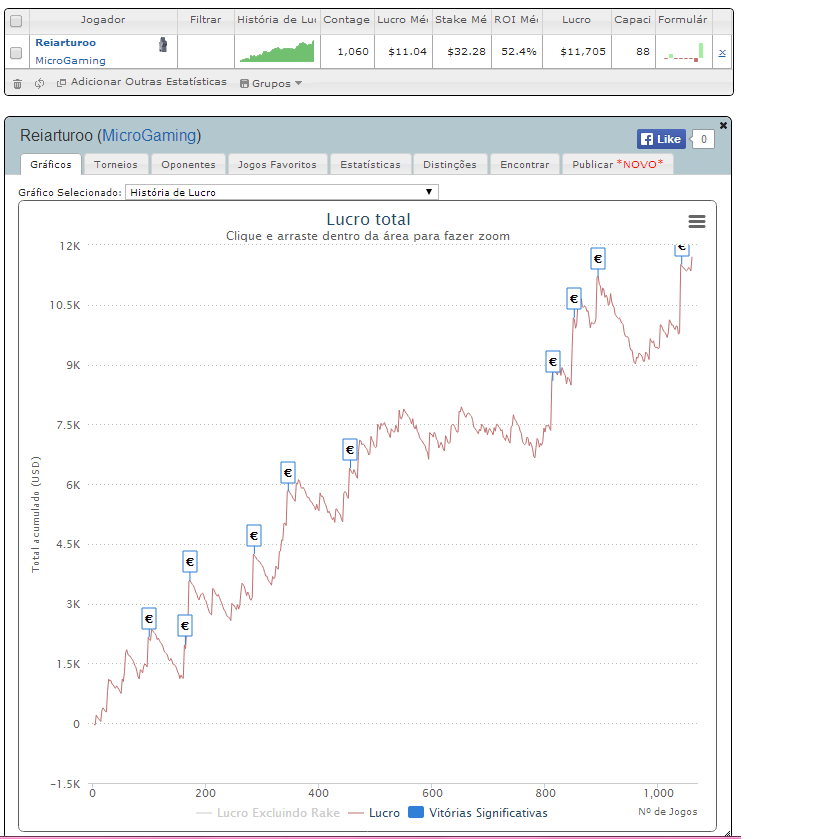Click the panel resize grip at bottom-right corner
Image resolution: width=822 pixels, height=839 pixels.
[x=727, y=833]
